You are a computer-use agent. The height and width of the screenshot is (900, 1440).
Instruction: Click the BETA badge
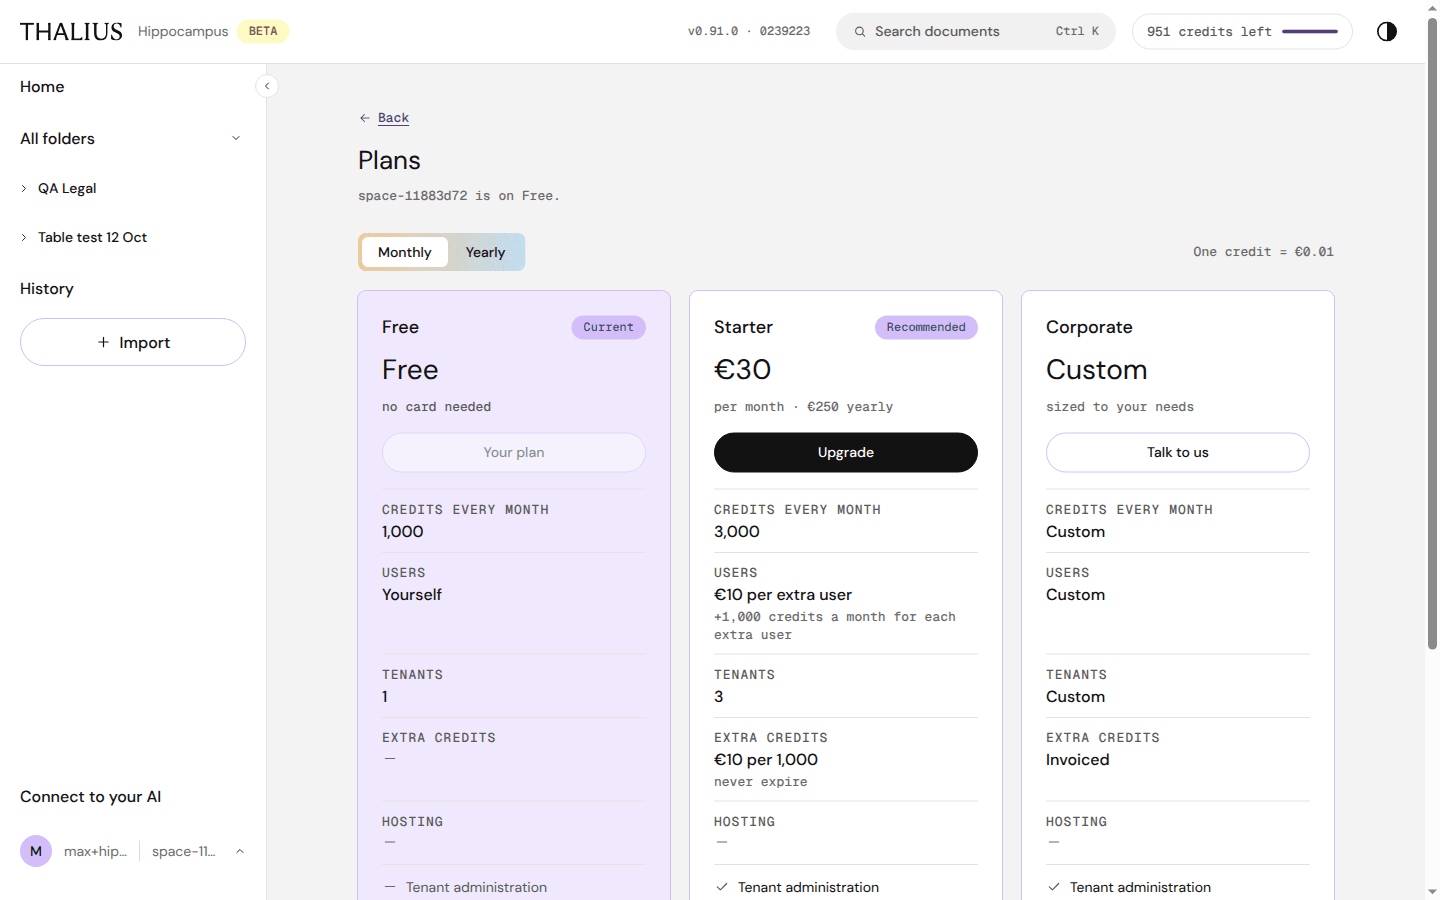point(263,31)
